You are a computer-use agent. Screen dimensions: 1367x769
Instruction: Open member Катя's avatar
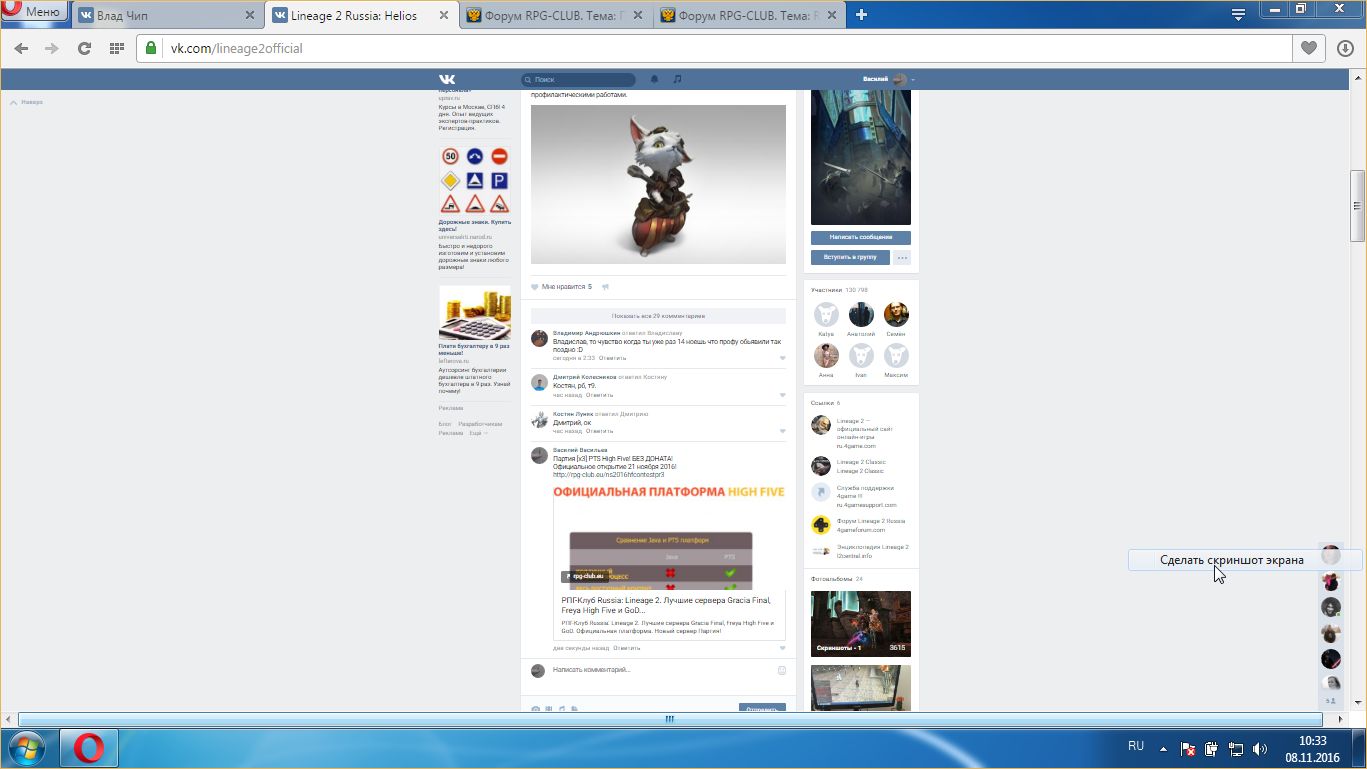tap(826, 314)
